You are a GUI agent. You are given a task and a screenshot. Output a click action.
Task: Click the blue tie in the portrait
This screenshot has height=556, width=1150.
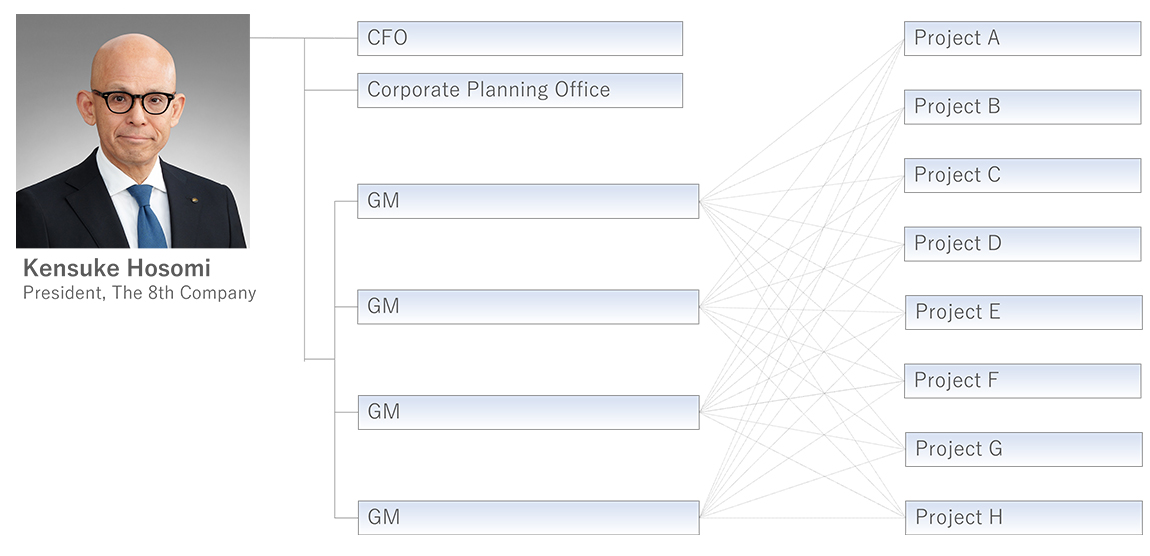(x=147, y=219)
